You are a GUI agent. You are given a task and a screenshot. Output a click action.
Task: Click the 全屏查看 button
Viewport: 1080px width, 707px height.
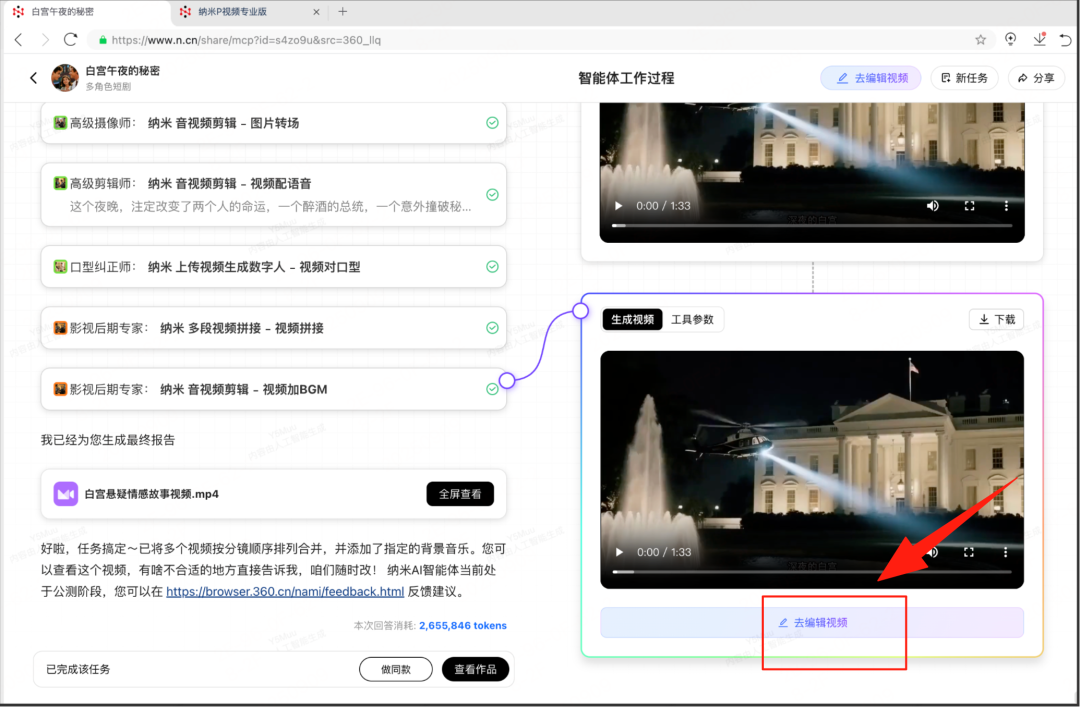(x=460, y=494)
